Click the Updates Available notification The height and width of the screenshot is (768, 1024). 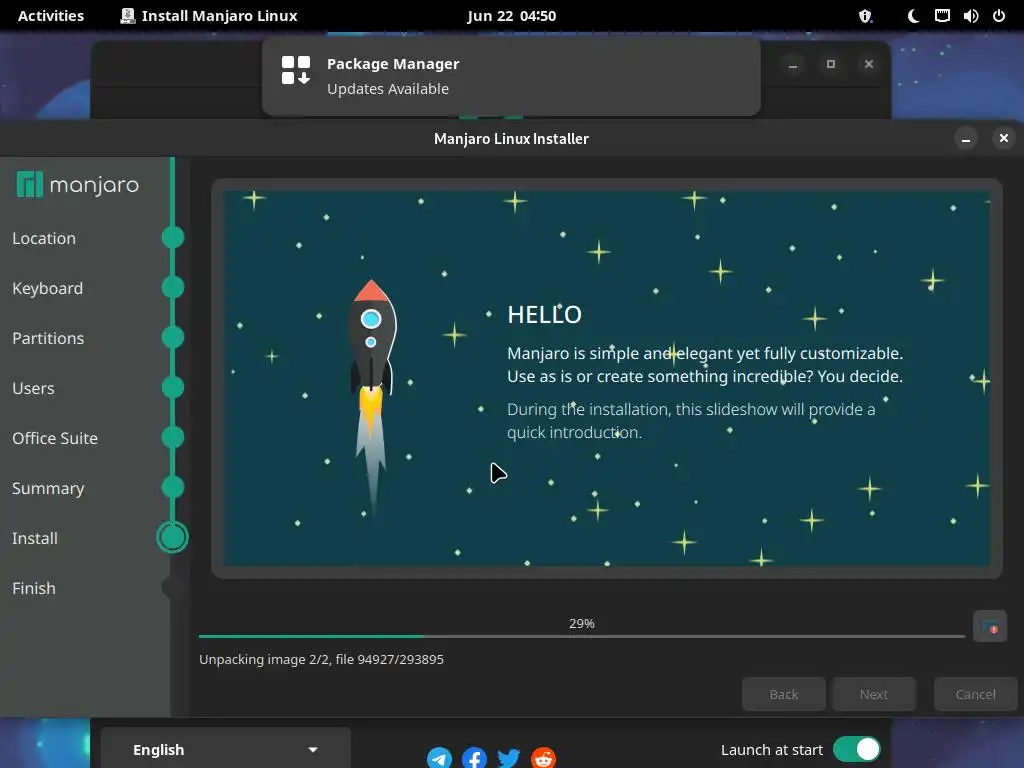[x=511, y=76]
